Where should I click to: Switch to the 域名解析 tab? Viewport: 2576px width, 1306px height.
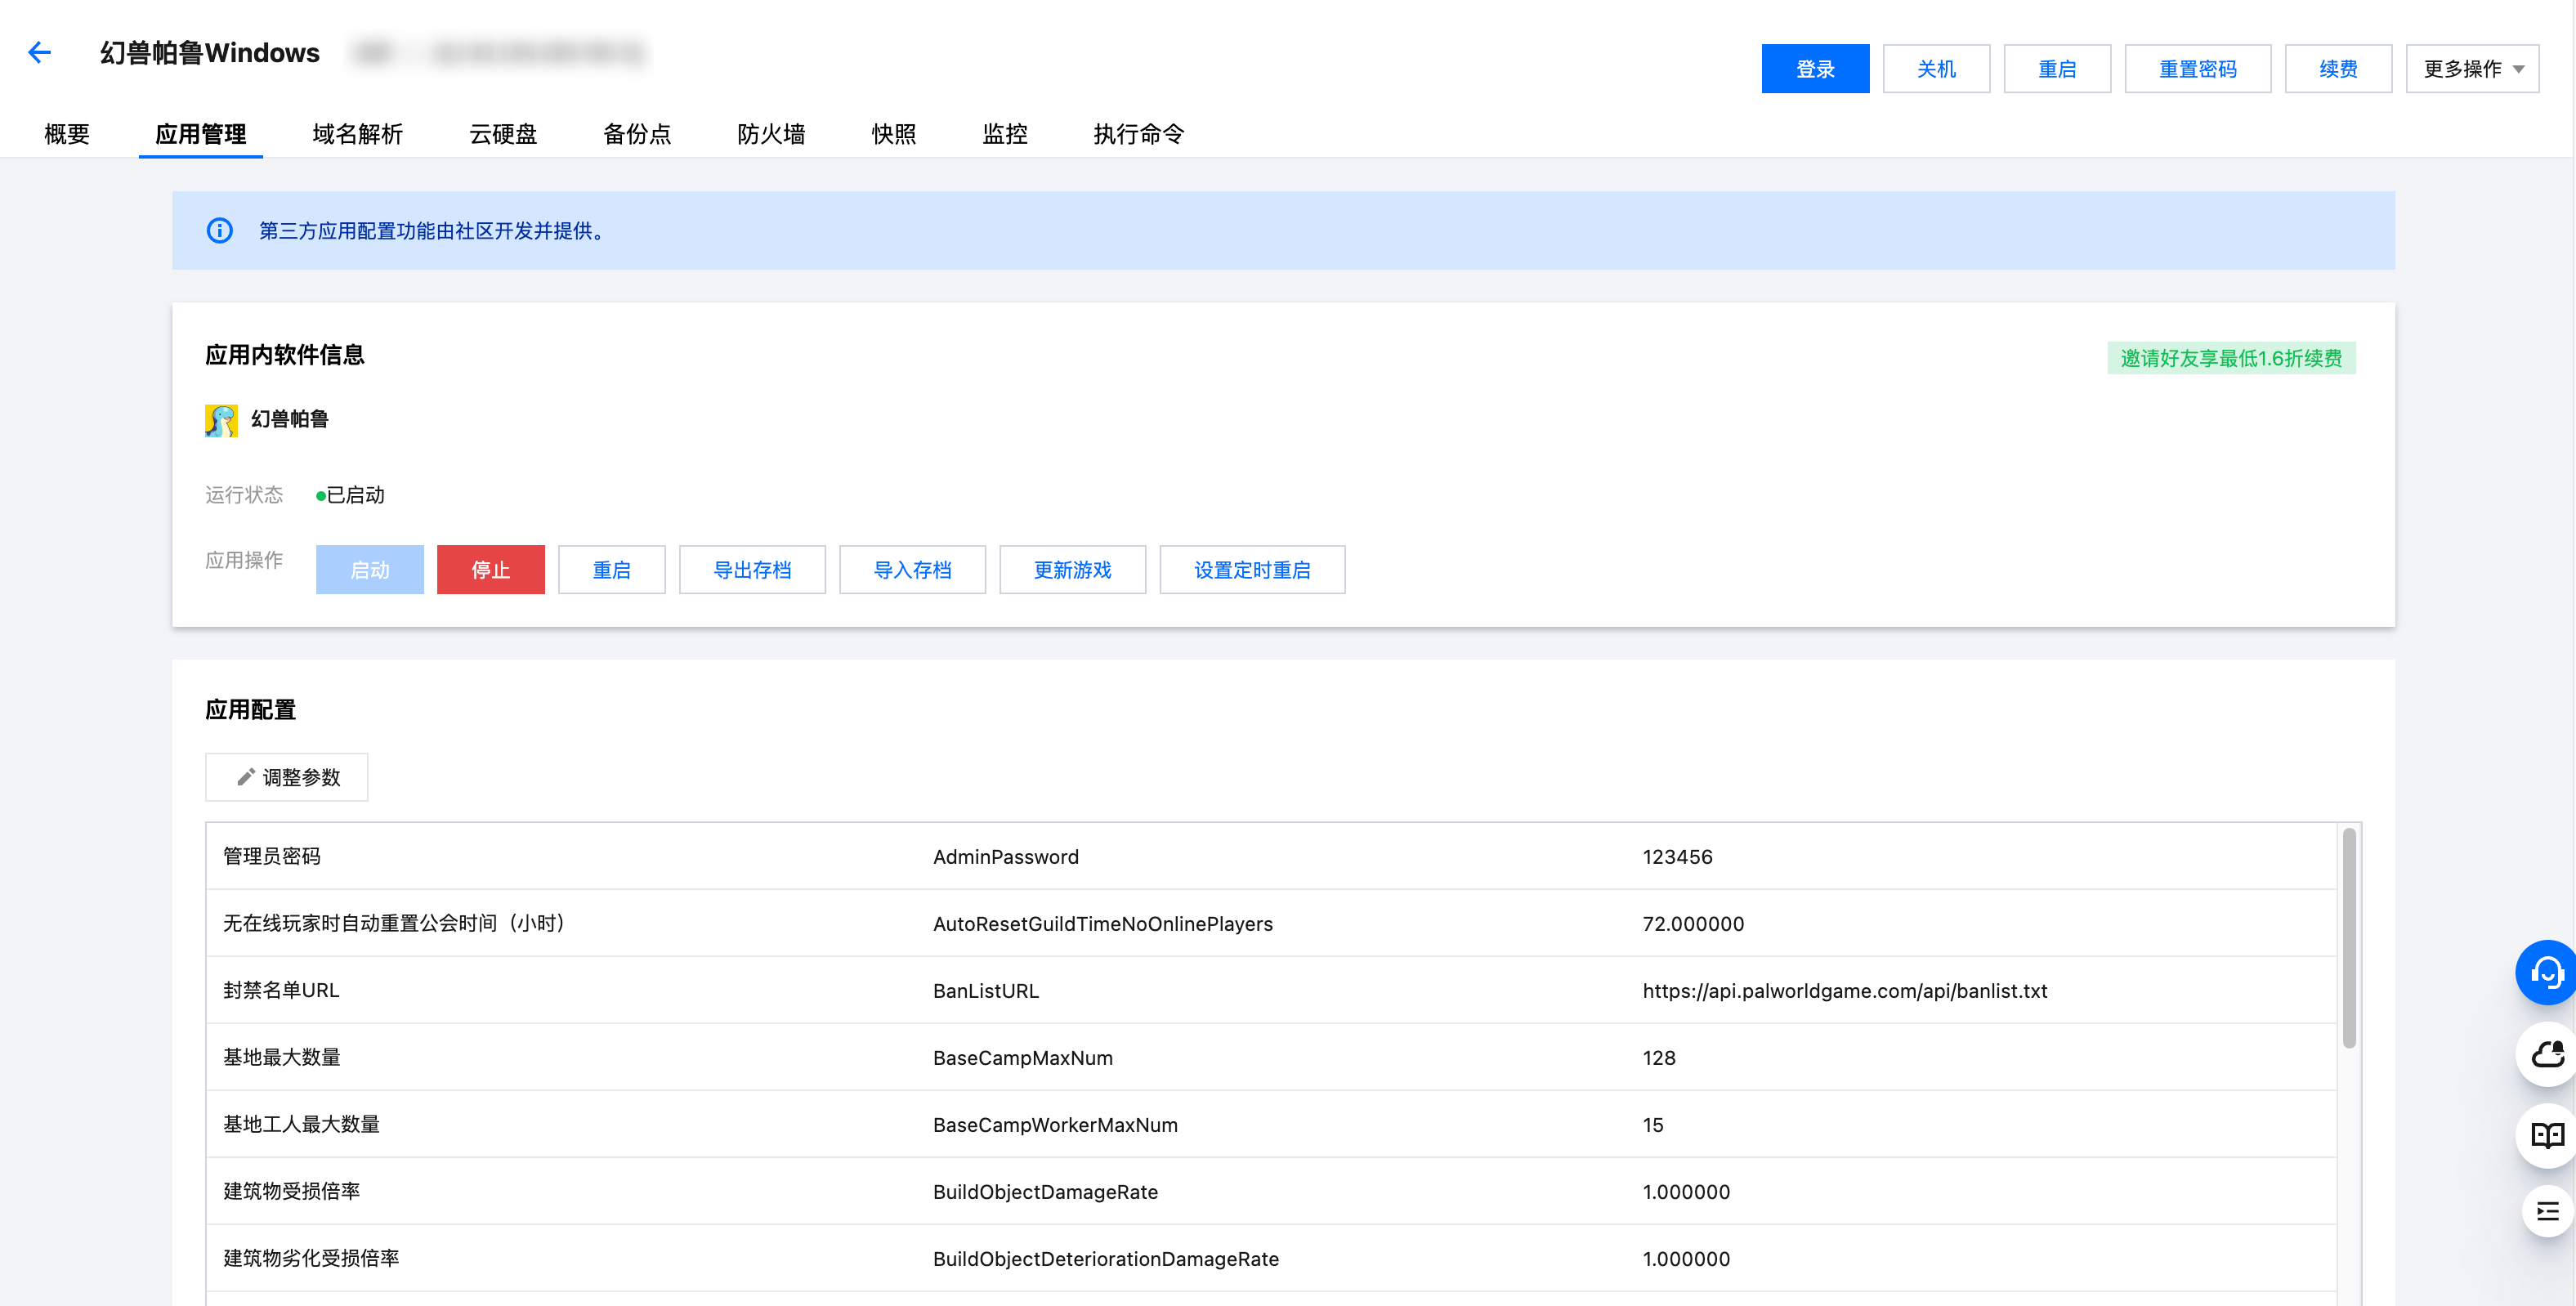(357, 134)
